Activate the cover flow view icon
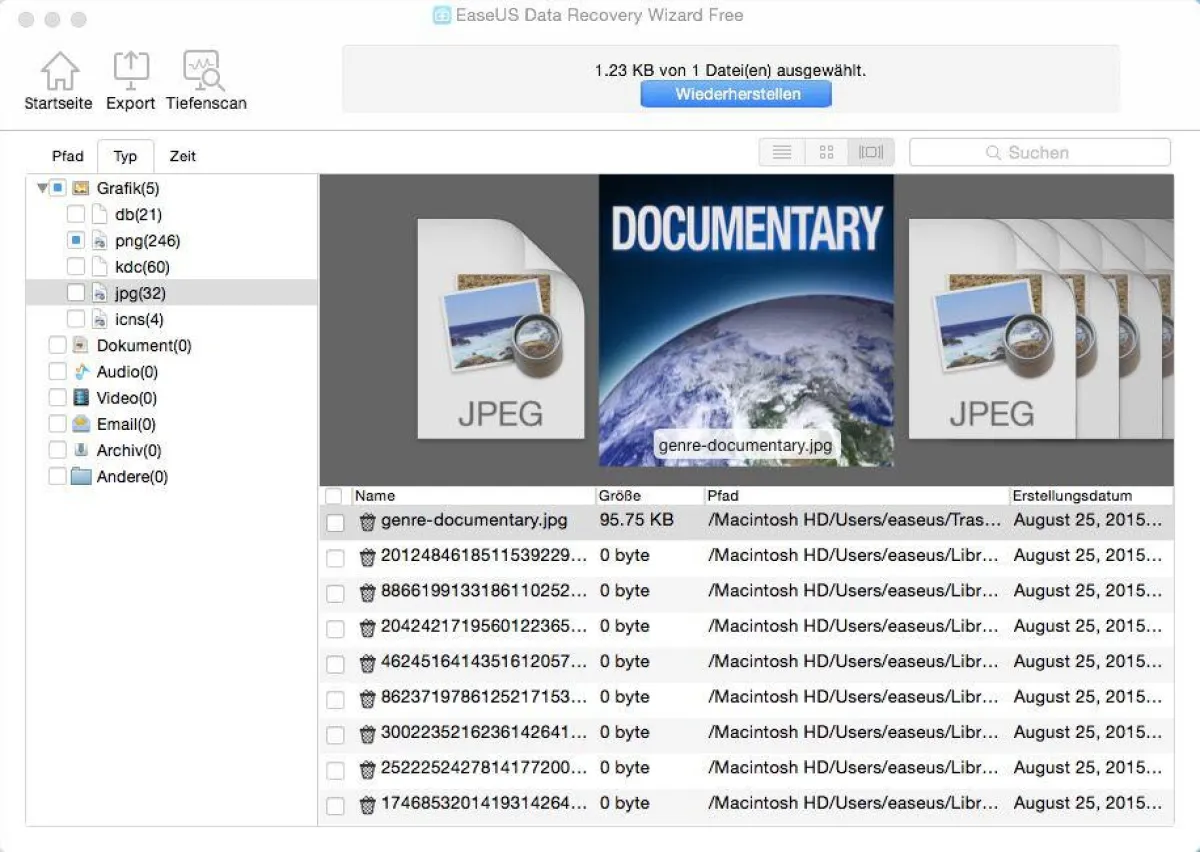1200x852 pixels. click(x=871, y=151)
